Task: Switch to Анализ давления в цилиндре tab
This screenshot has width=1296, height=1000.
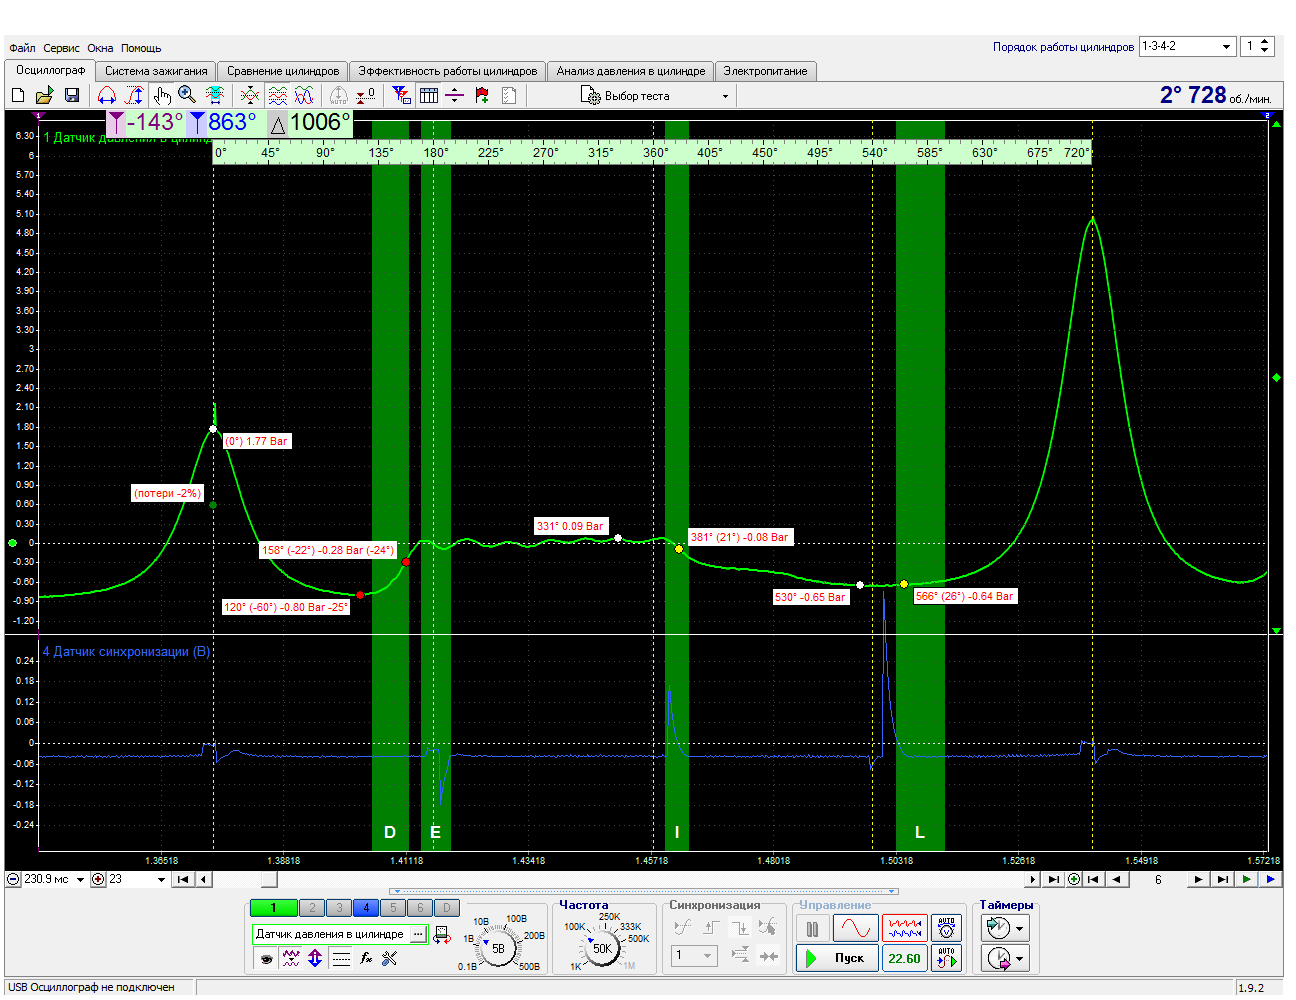Action: pyautogui.click(x=631, y=71)
